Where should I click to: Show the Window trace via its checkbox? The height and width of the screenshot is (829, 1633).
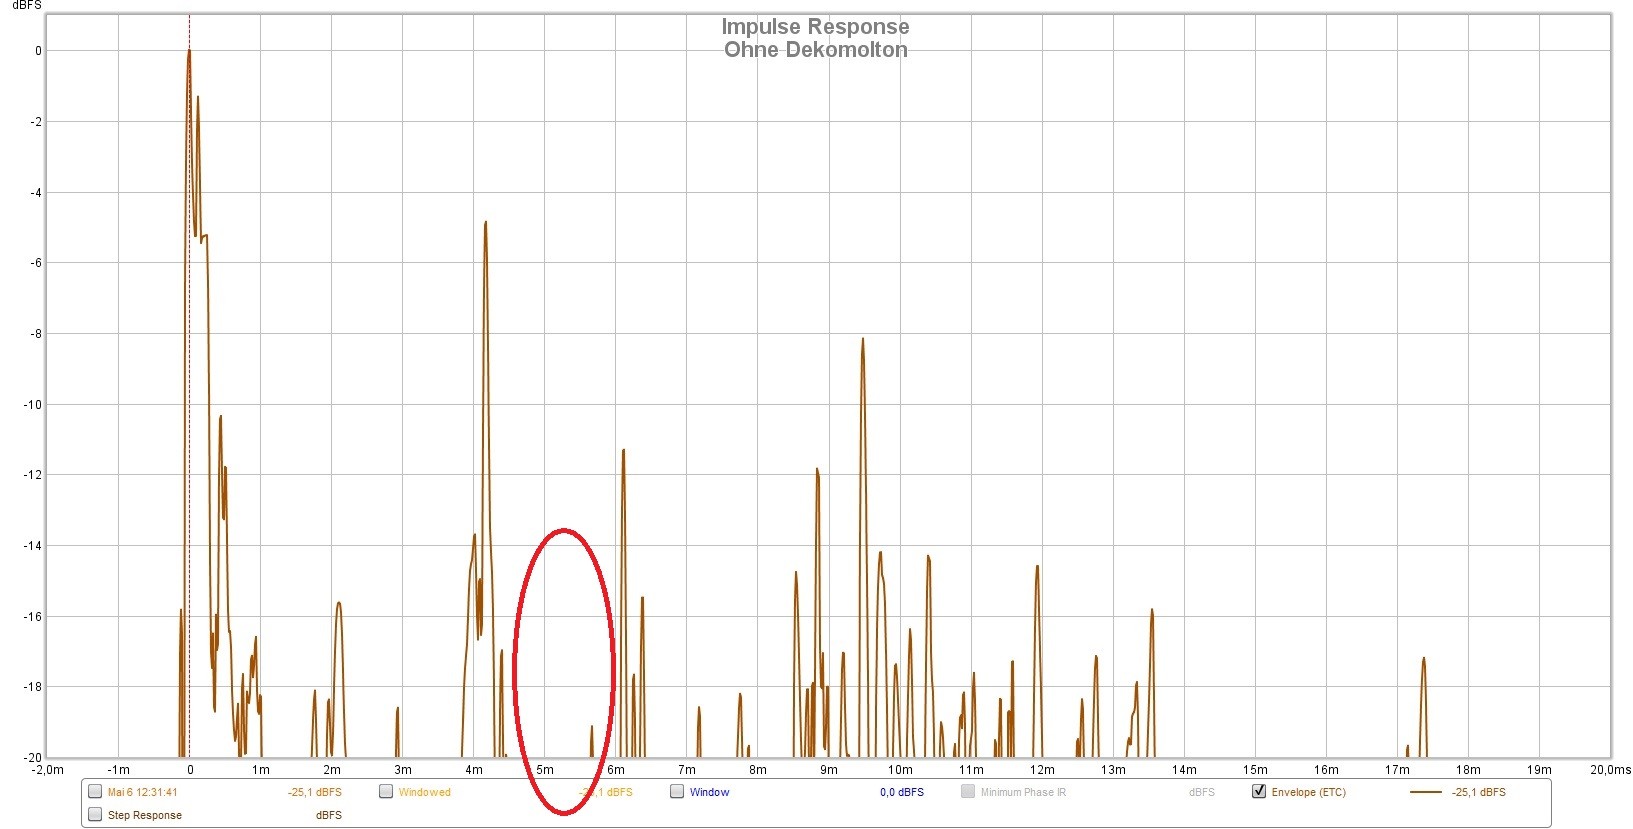pos(677,791)
